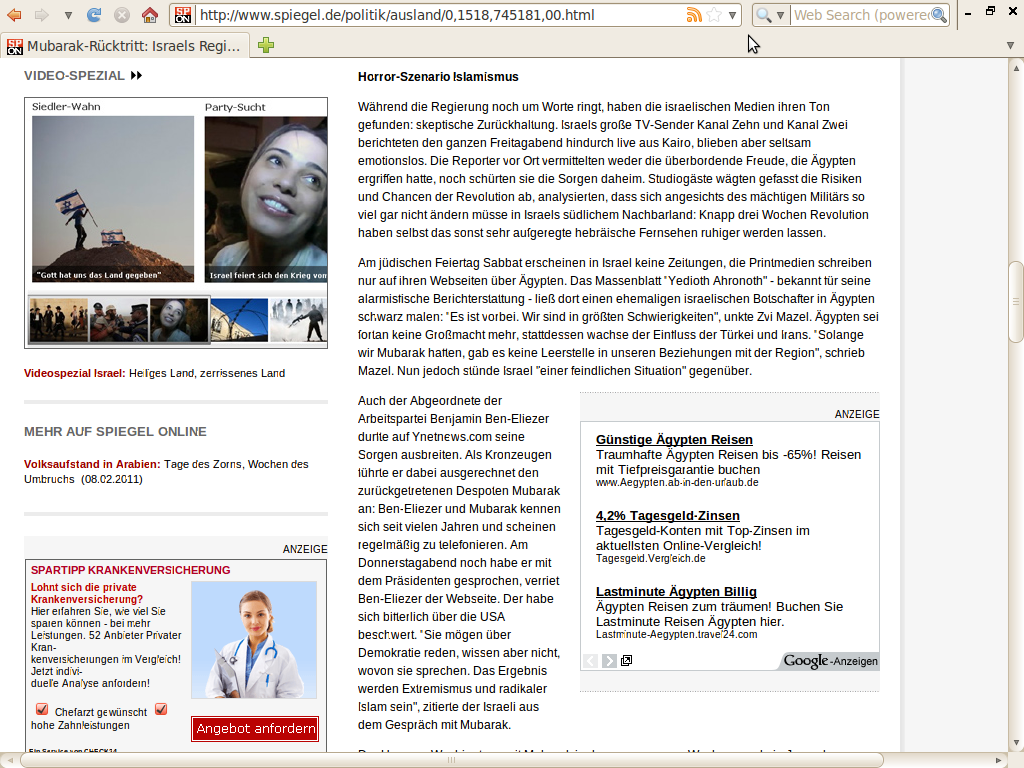Screen dimensions: 1024x768
Task: Open Lastminute Ägypten Billig ad link
Action: pyautogui.click(x=676, y=591)
